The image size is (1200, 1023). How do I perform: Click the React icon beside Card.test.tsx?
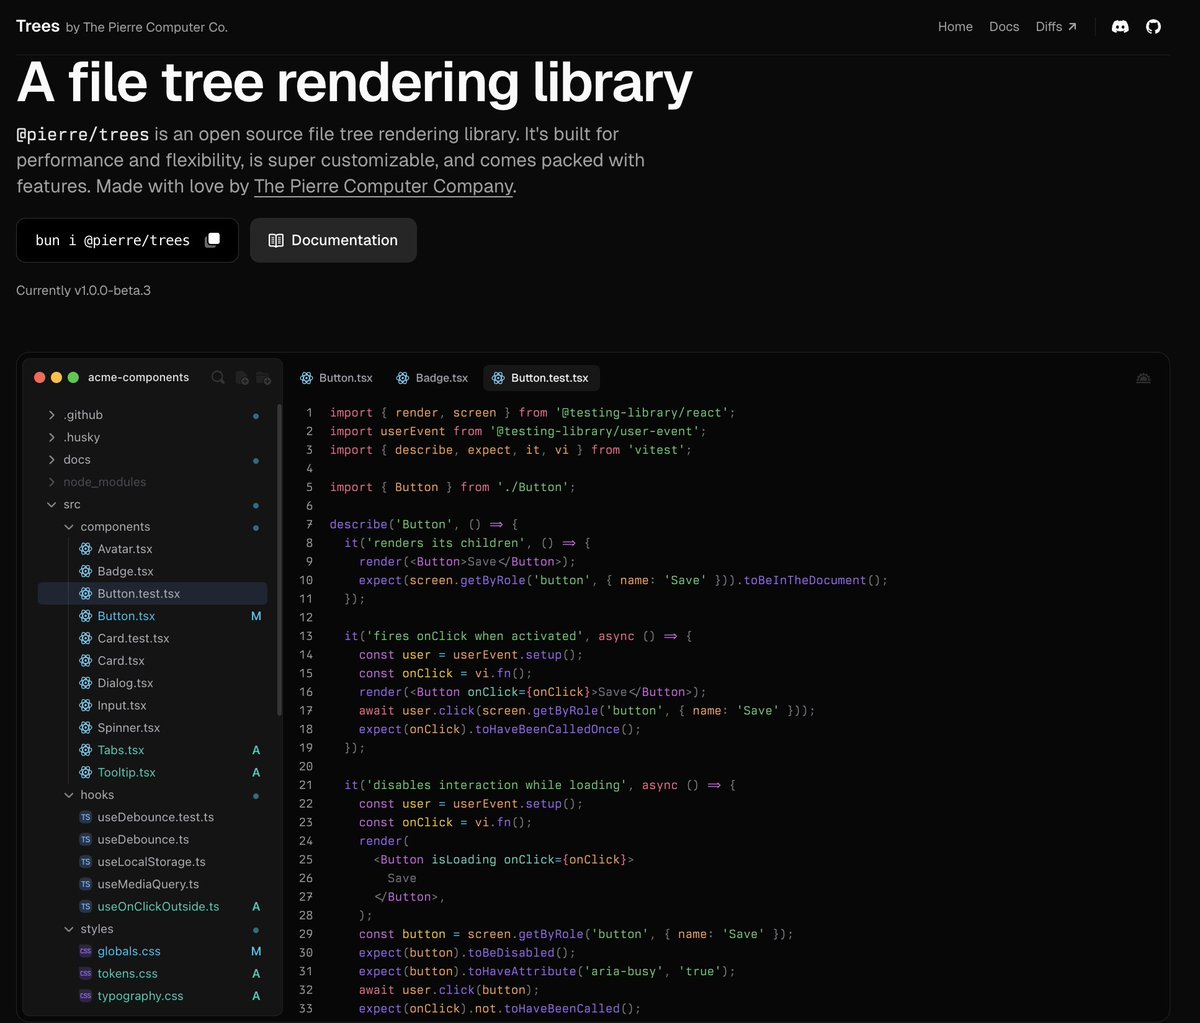[x=86, y=638]
